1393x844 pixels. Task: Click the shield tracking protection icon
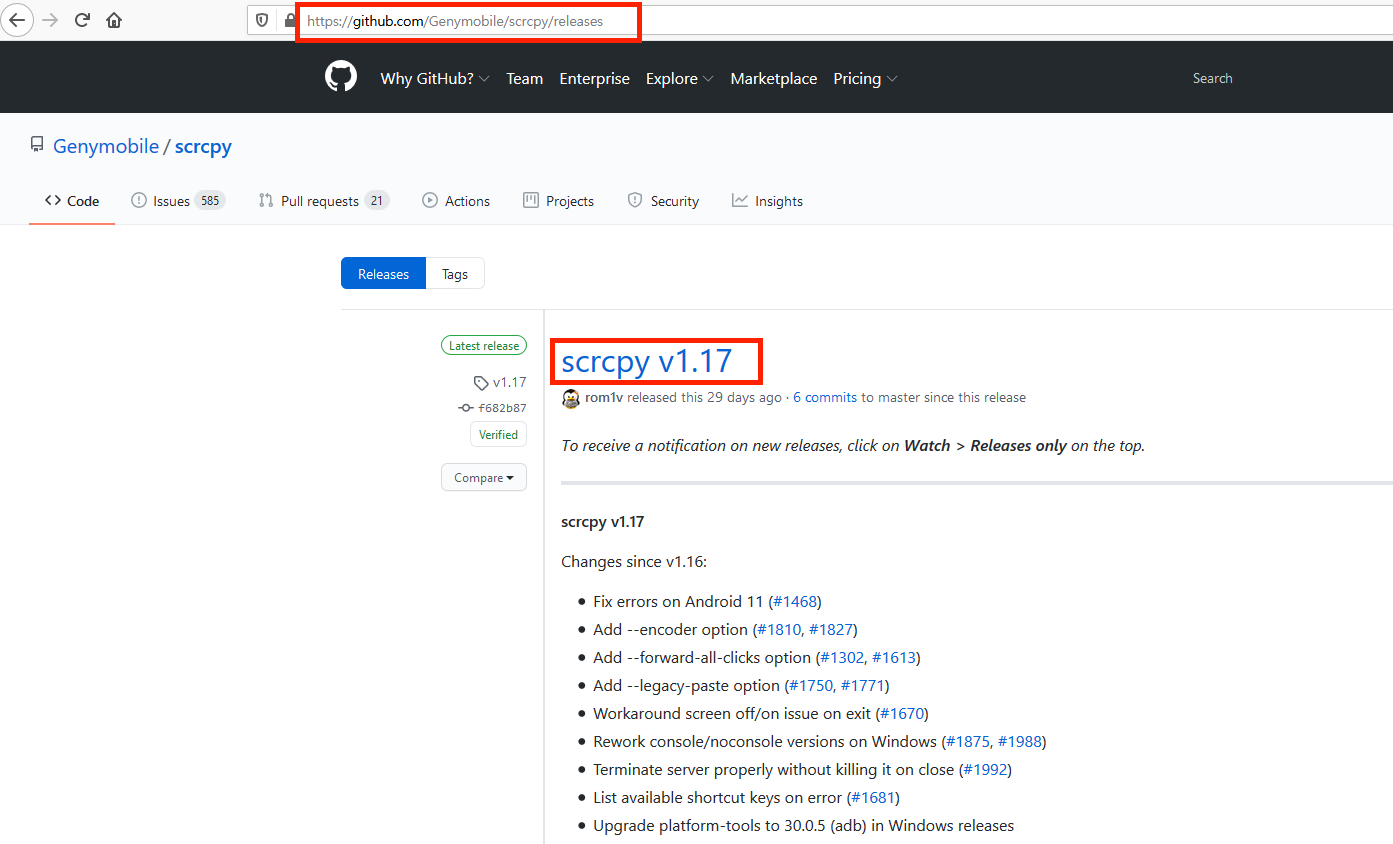tap(263, 20)
